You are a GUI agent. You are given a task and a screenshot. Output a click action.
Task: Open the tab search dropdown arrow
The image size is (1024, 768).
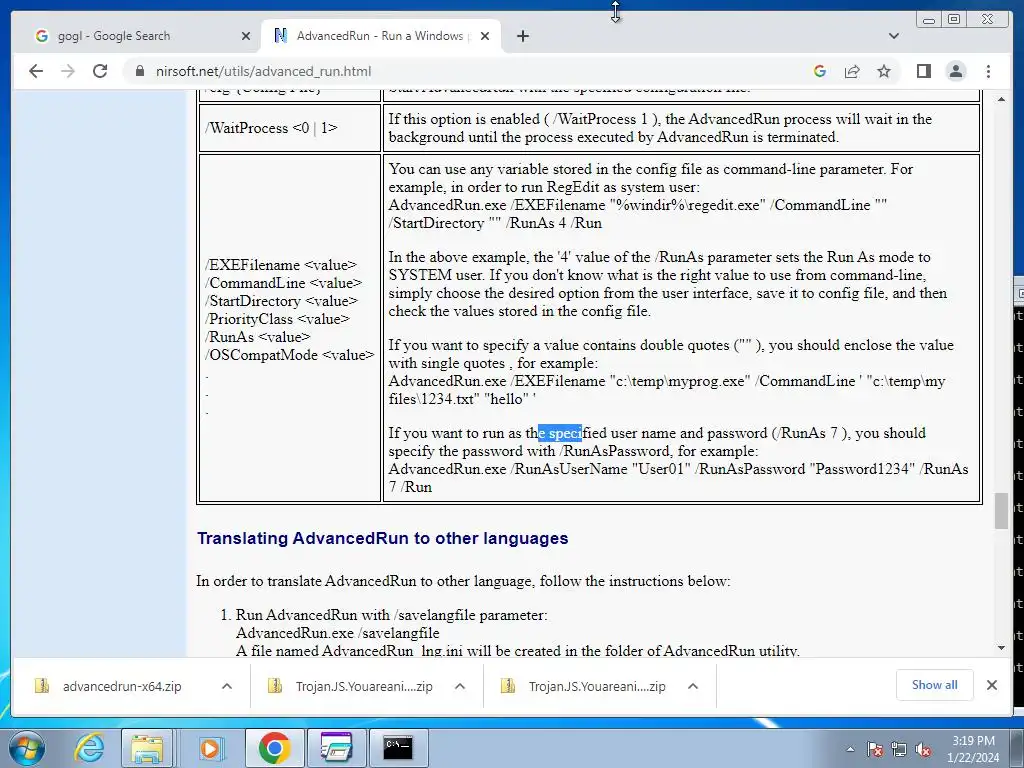click(x=894, y=36)
